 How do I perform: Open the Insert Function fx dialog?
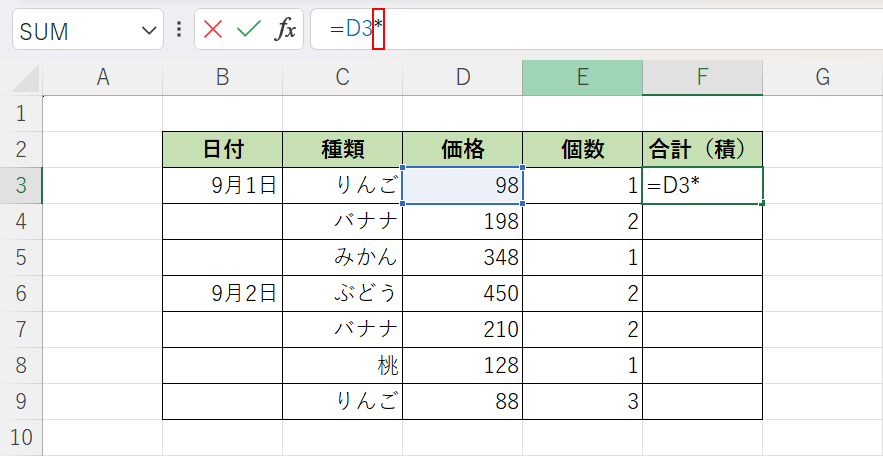pos(285,30)
